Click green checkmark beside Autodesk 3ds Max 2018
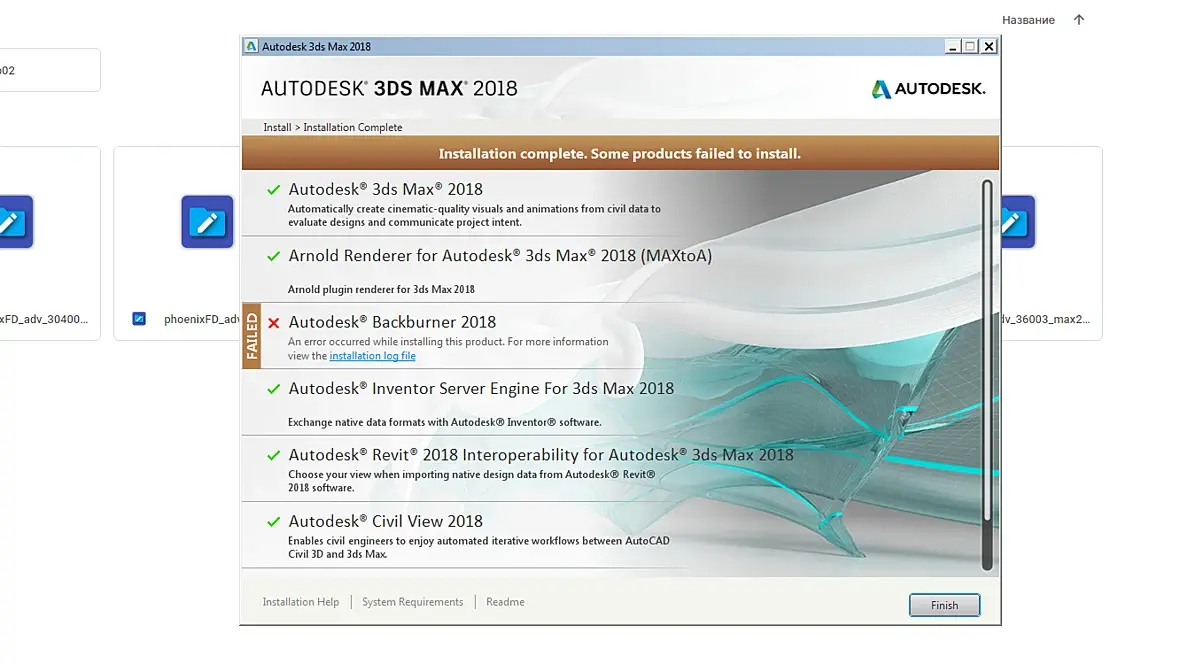Screen dimensions: 1180x664 (273, 190)
